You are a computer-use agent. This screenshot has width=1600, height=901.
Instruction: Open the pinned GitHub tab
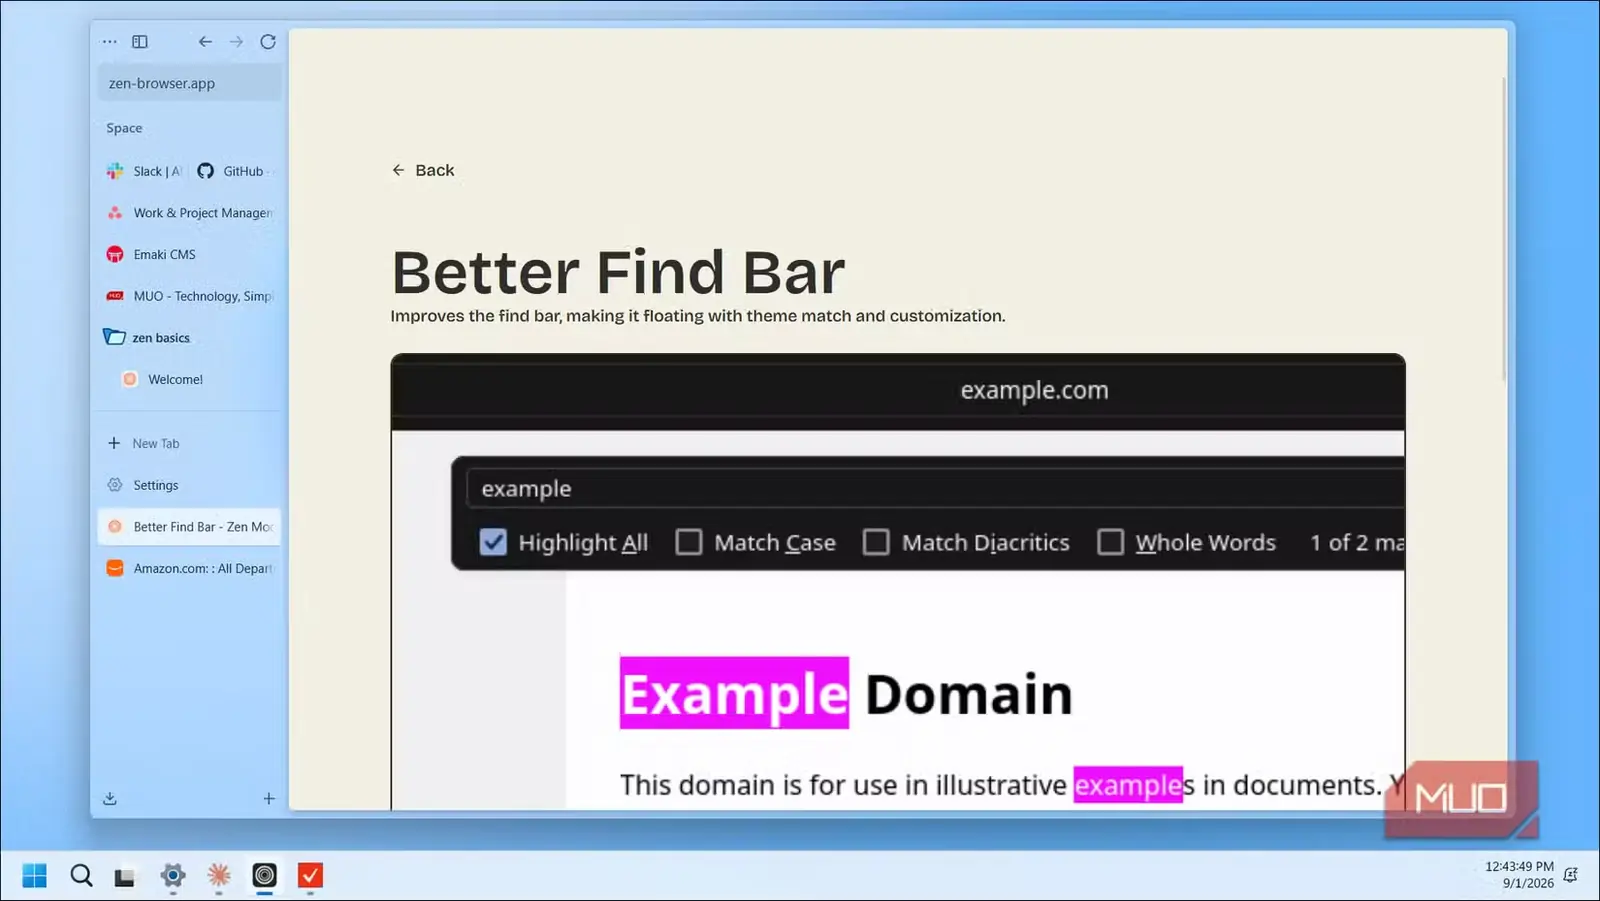[x=235, y=171]
